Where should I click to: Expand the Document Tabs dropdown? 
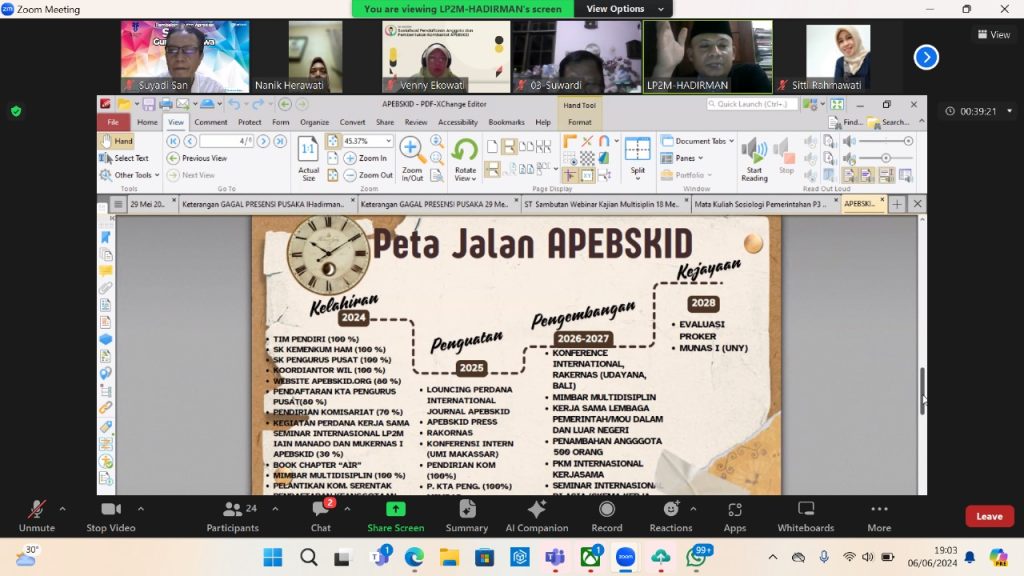[697, 141]
